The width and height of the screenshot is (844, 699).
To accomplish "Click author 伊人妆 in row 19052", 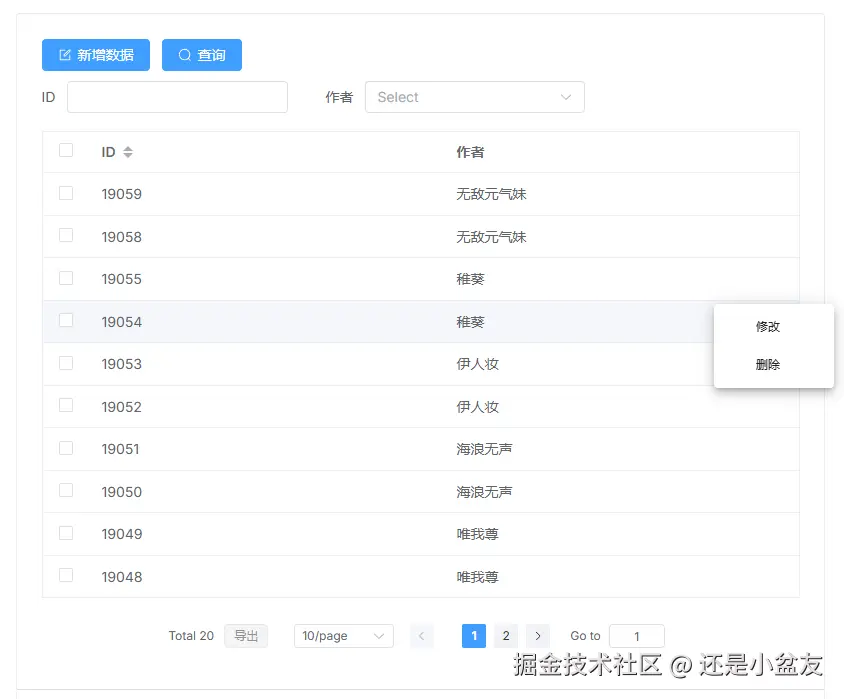I will tap(477, 407).
